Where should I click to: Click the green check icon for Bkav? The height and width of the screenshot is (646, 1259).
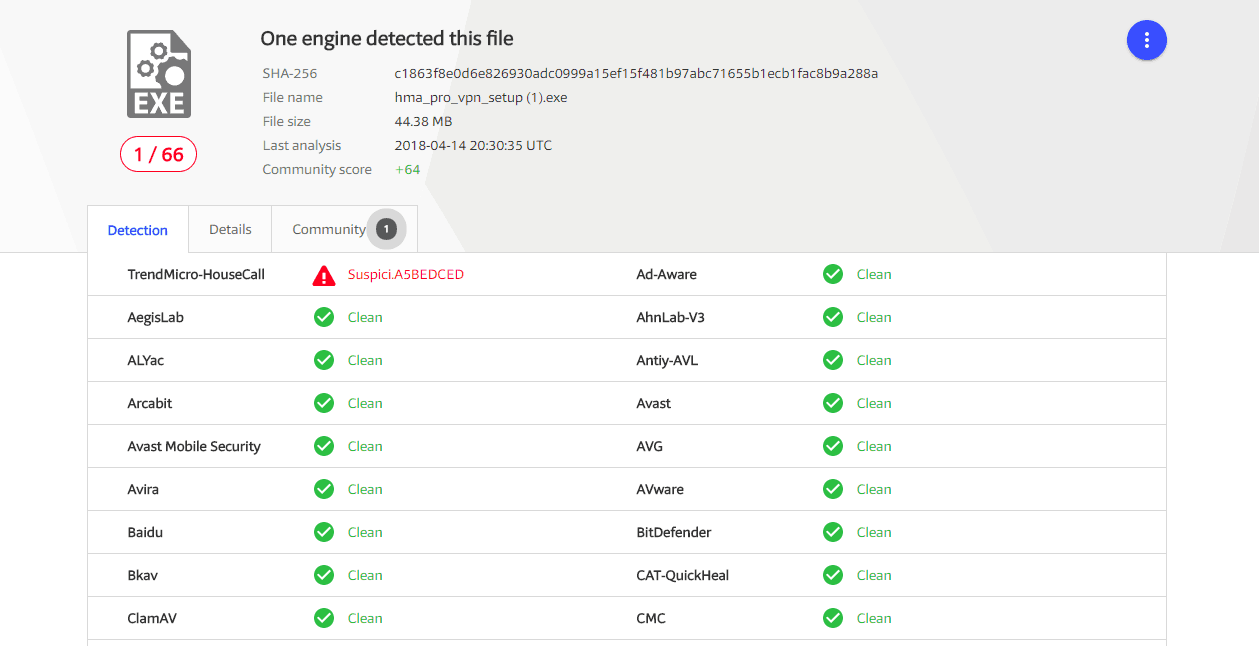(324, 575)
